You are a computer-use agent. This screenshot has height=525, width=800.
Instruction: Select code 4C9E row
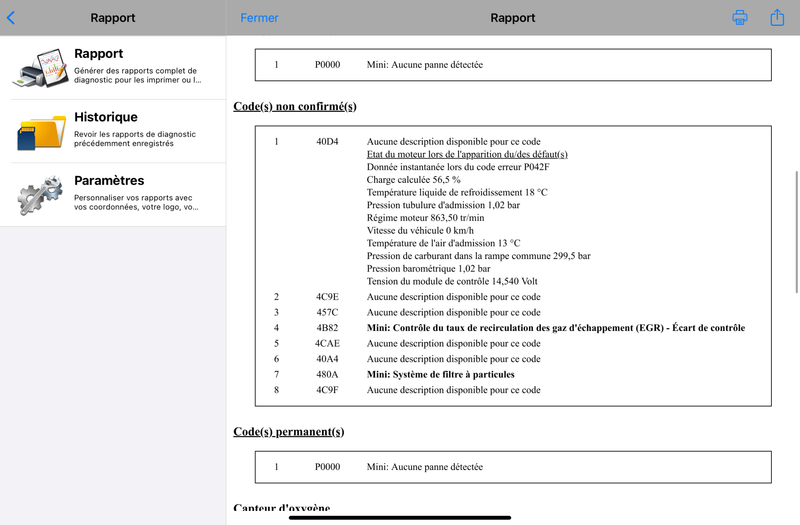[513, 297]
